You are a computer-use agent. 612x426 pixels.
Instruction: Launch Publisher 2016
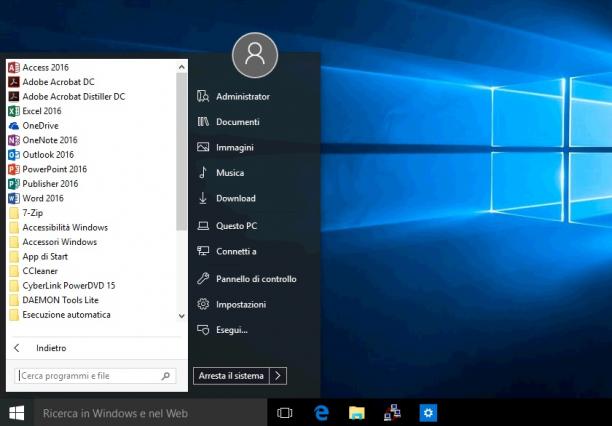(43, 184)
